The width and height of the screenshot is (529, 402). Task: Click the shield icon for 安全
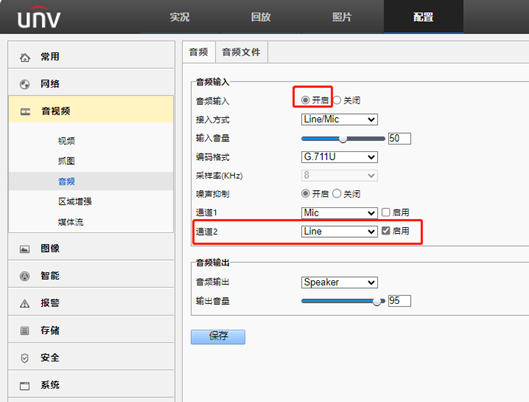pos(25,358)
